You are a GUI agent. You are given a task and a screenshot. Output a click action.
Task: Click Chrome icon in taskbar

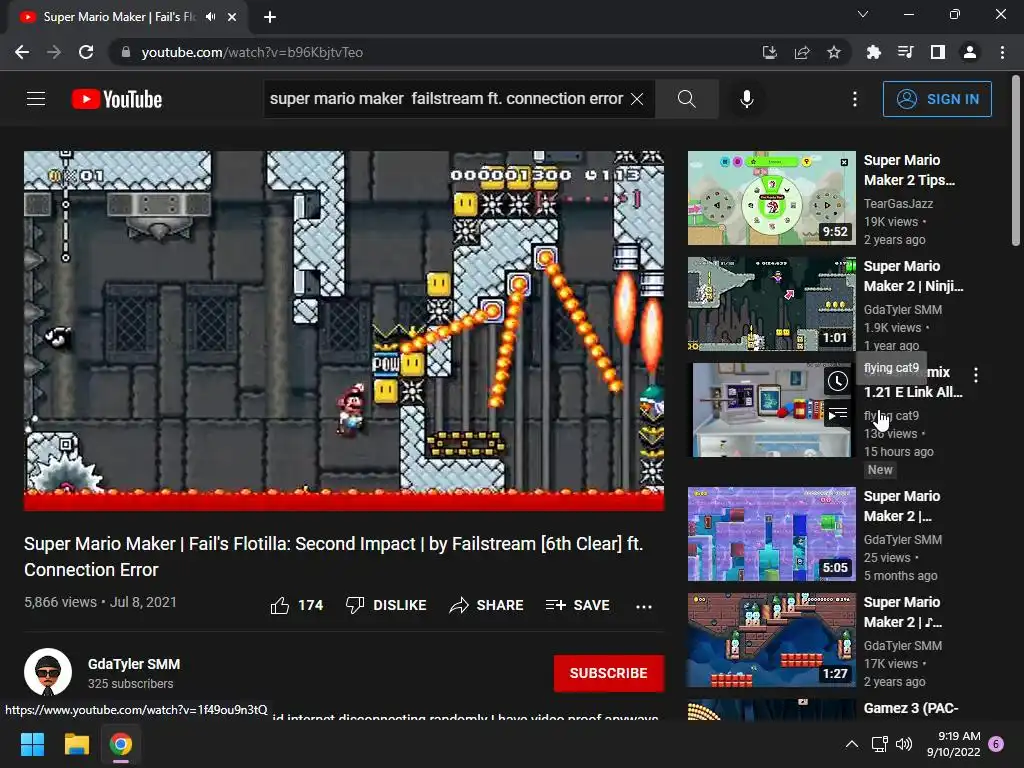121,744
